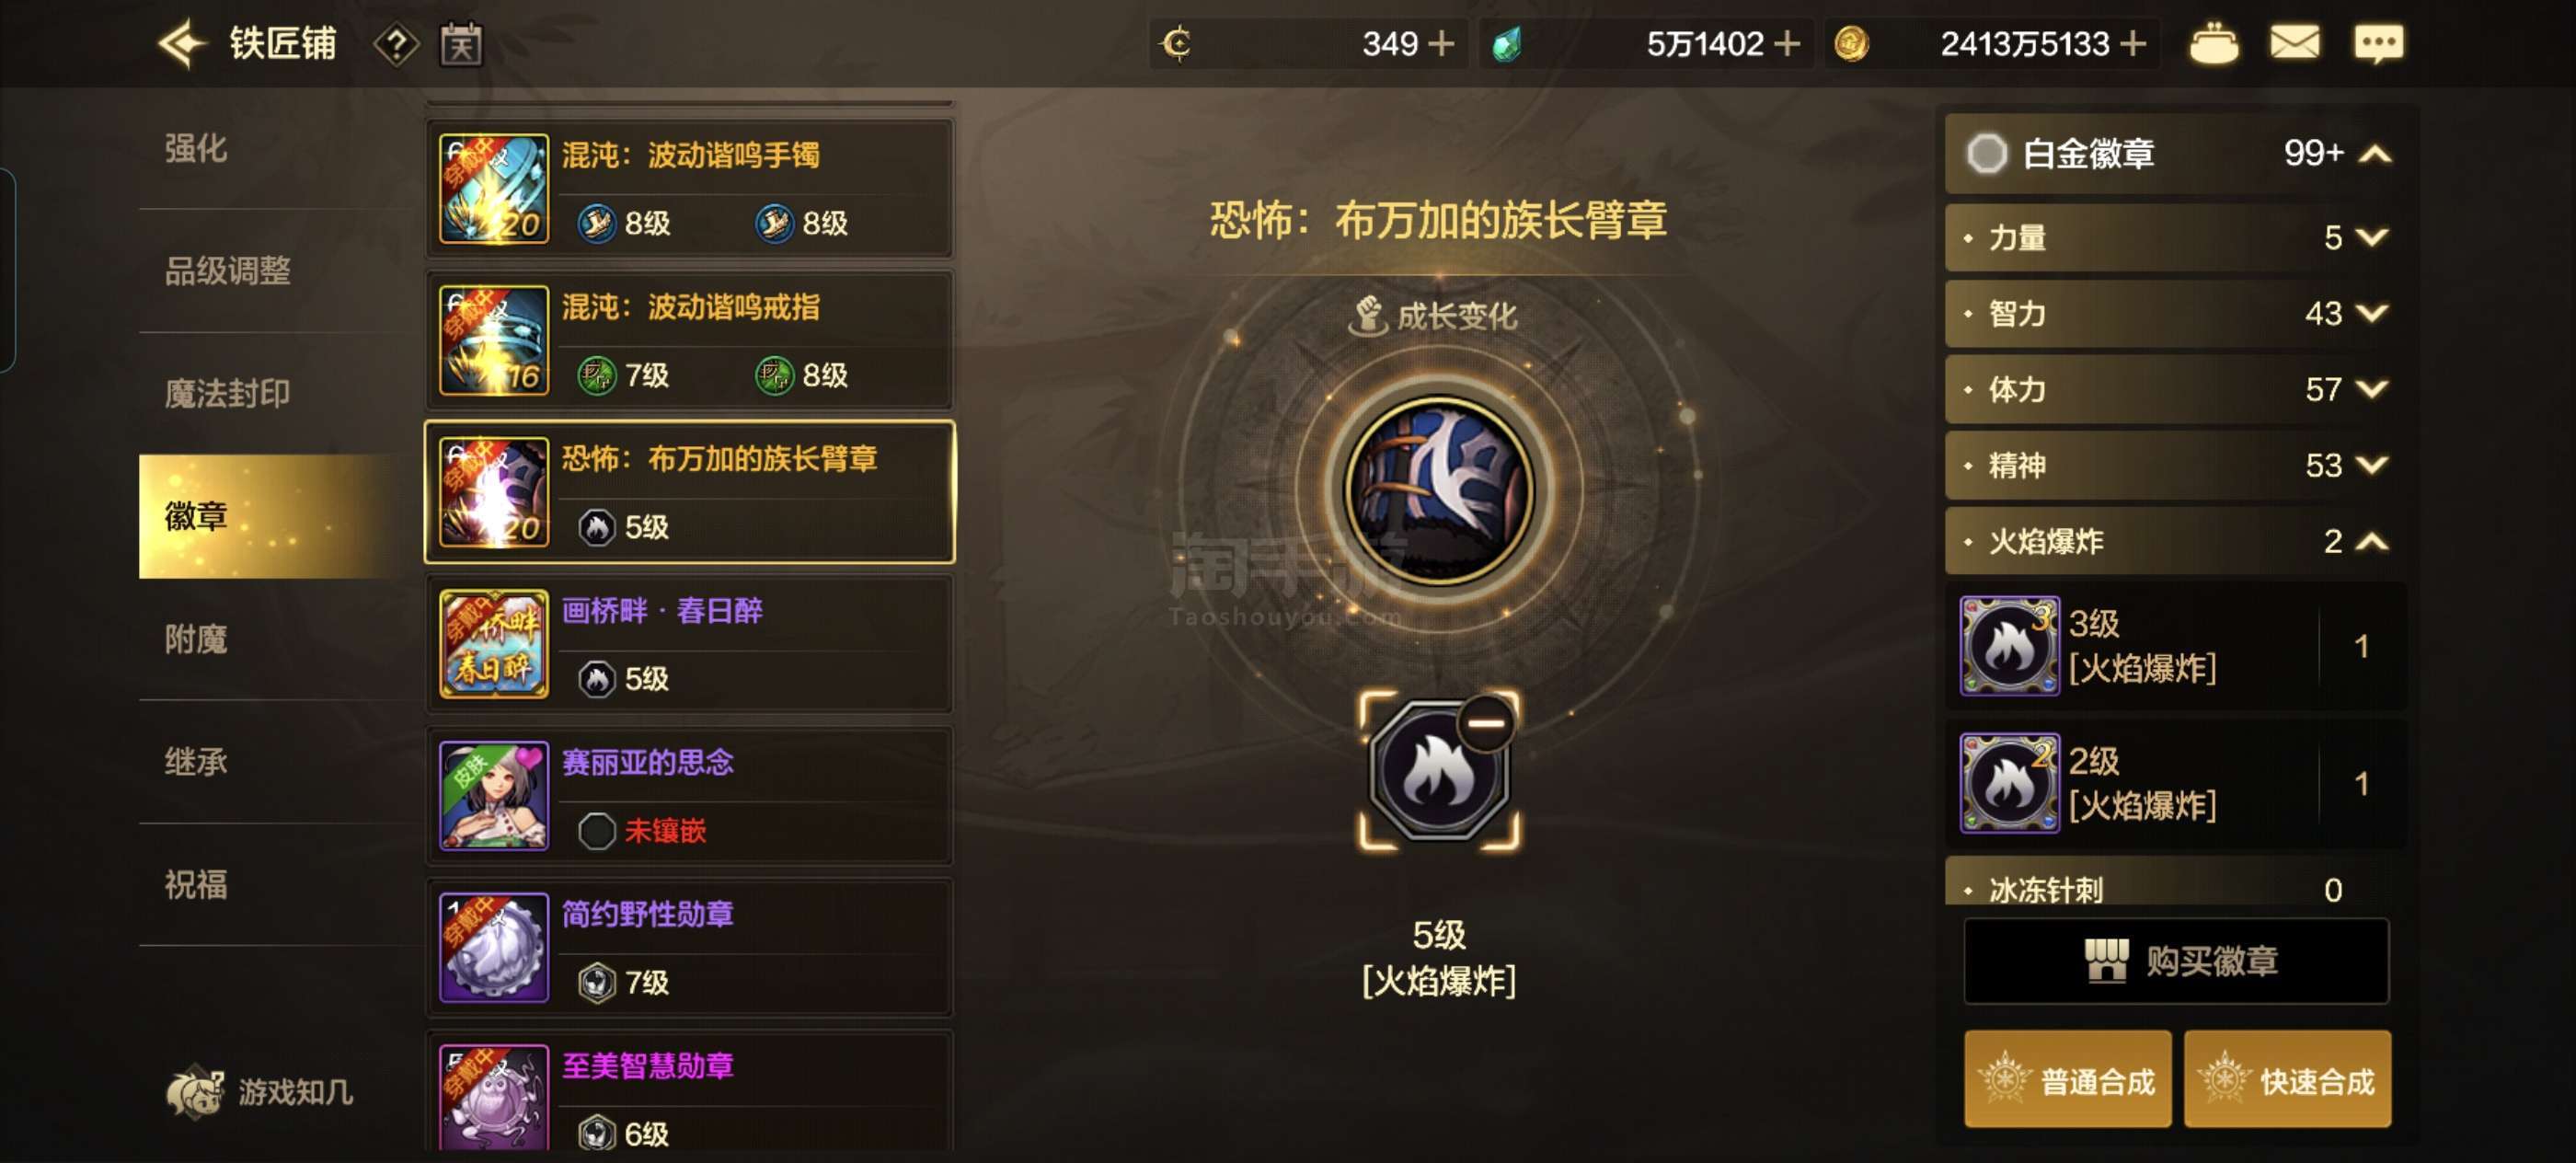Switch to the 强化 tab
This screenshot has width=2576, height=1163.
tap(196, 148)
